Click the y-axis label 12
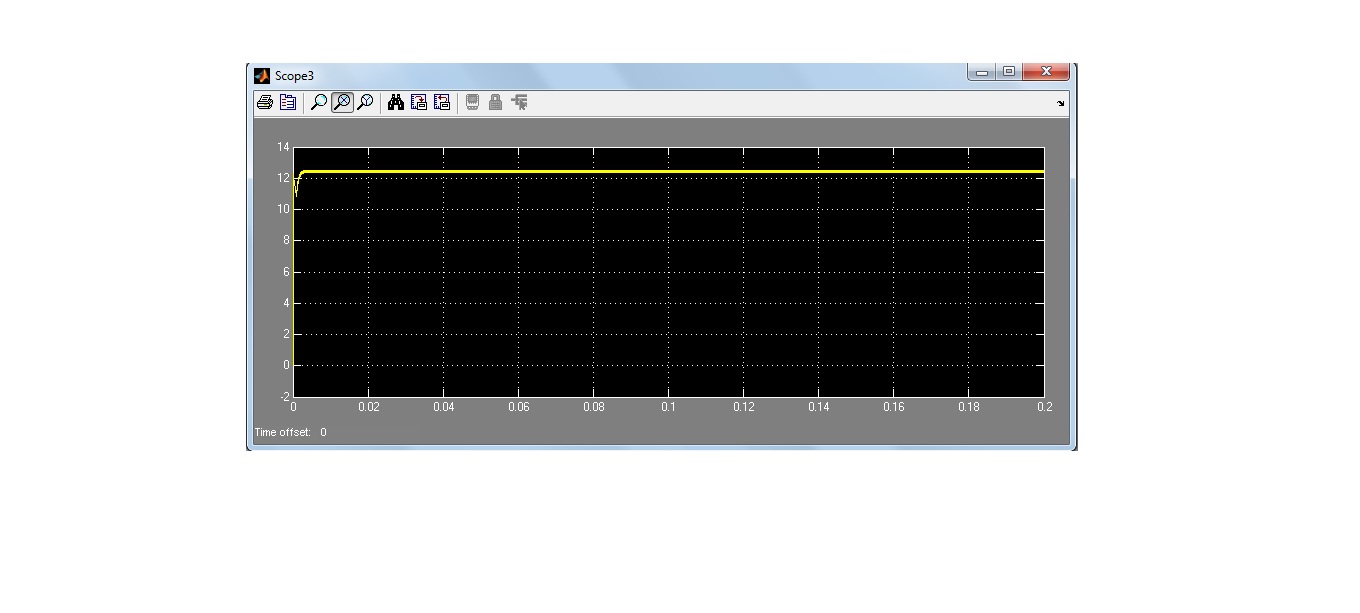The height and width of the screenshot is (613, 1360). [x=283, y=178]
